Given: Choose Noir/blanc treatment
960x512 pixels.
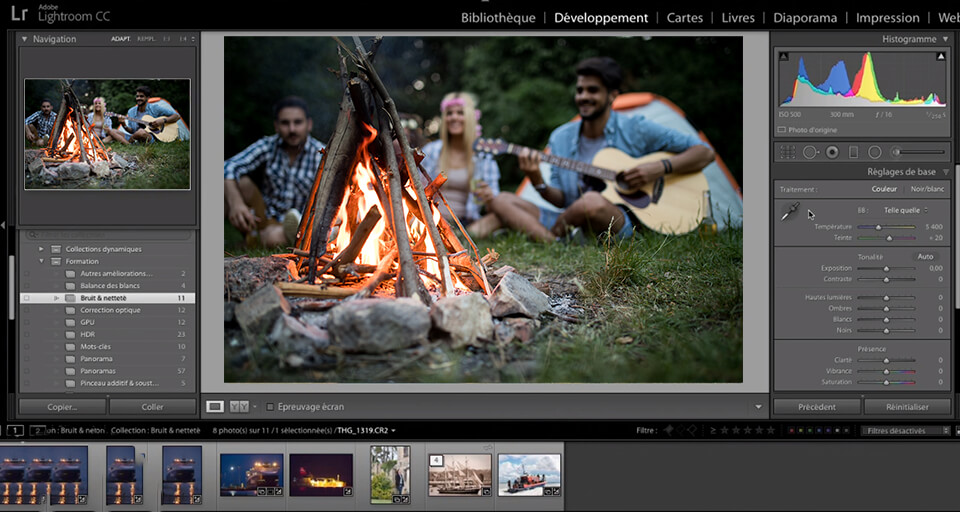Looking at the screenshot, I should [x=927, y=189].
